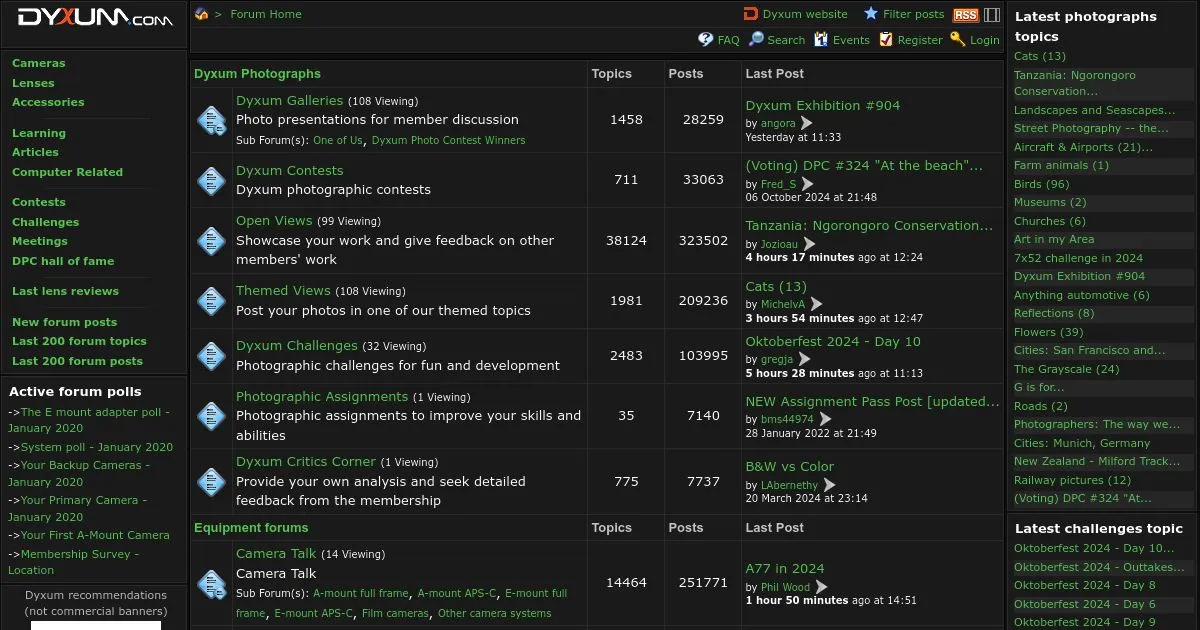1200x630 pixels.
Task: Click the Register clipboard icon
Action: pyautogui.click(x=886, y=39)
